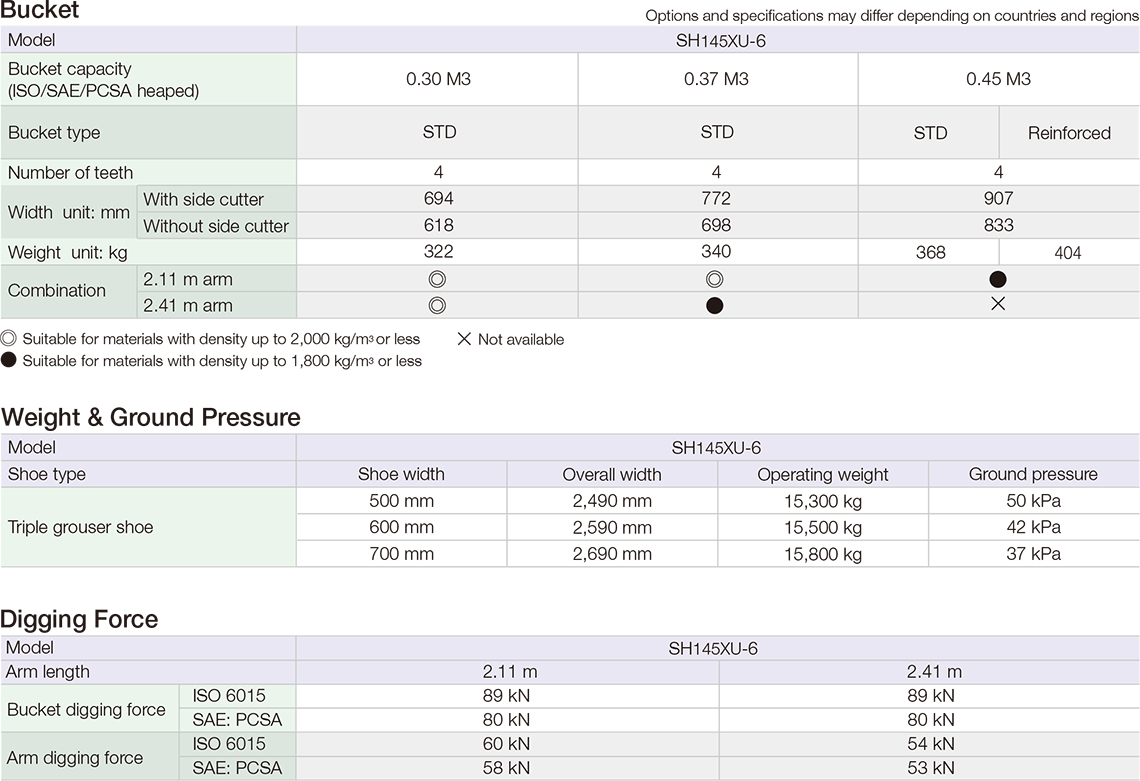Select the "Reinforced" bucket type cell
Image resolution: width=1140 pixels, height=781 pixels.
point(1069,133)
